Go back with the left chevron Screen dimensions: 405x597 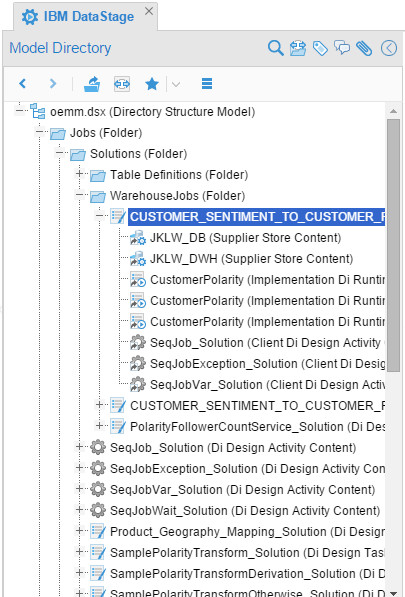22,83
